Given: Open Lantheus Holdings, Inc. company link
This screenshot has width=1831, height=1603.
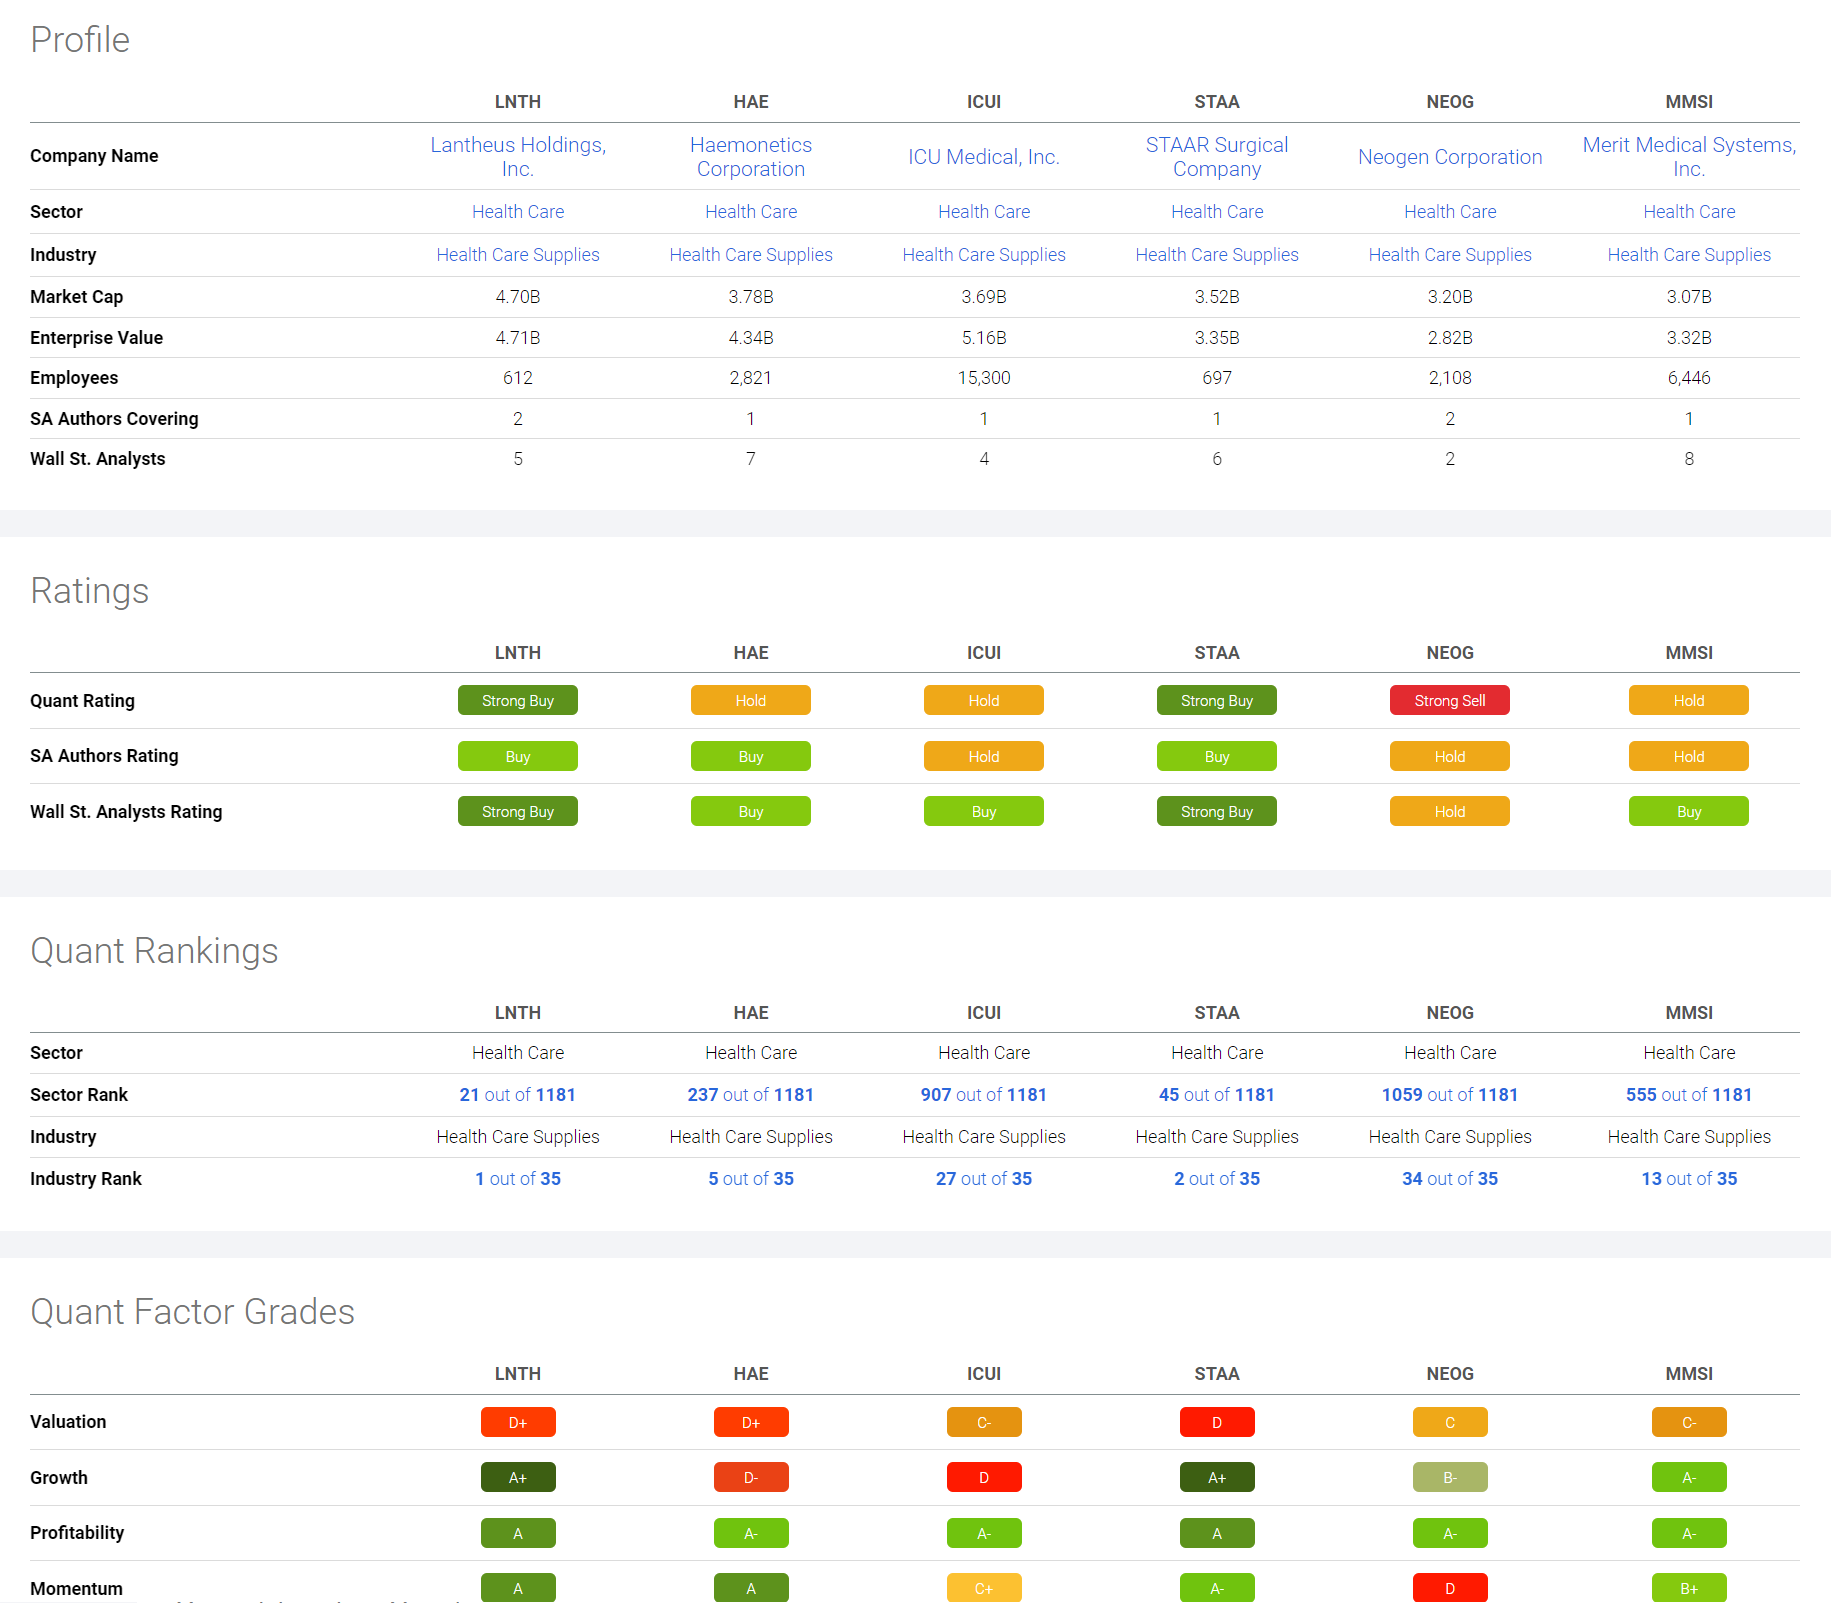Looking at the screenshot, I should (518, 157).
